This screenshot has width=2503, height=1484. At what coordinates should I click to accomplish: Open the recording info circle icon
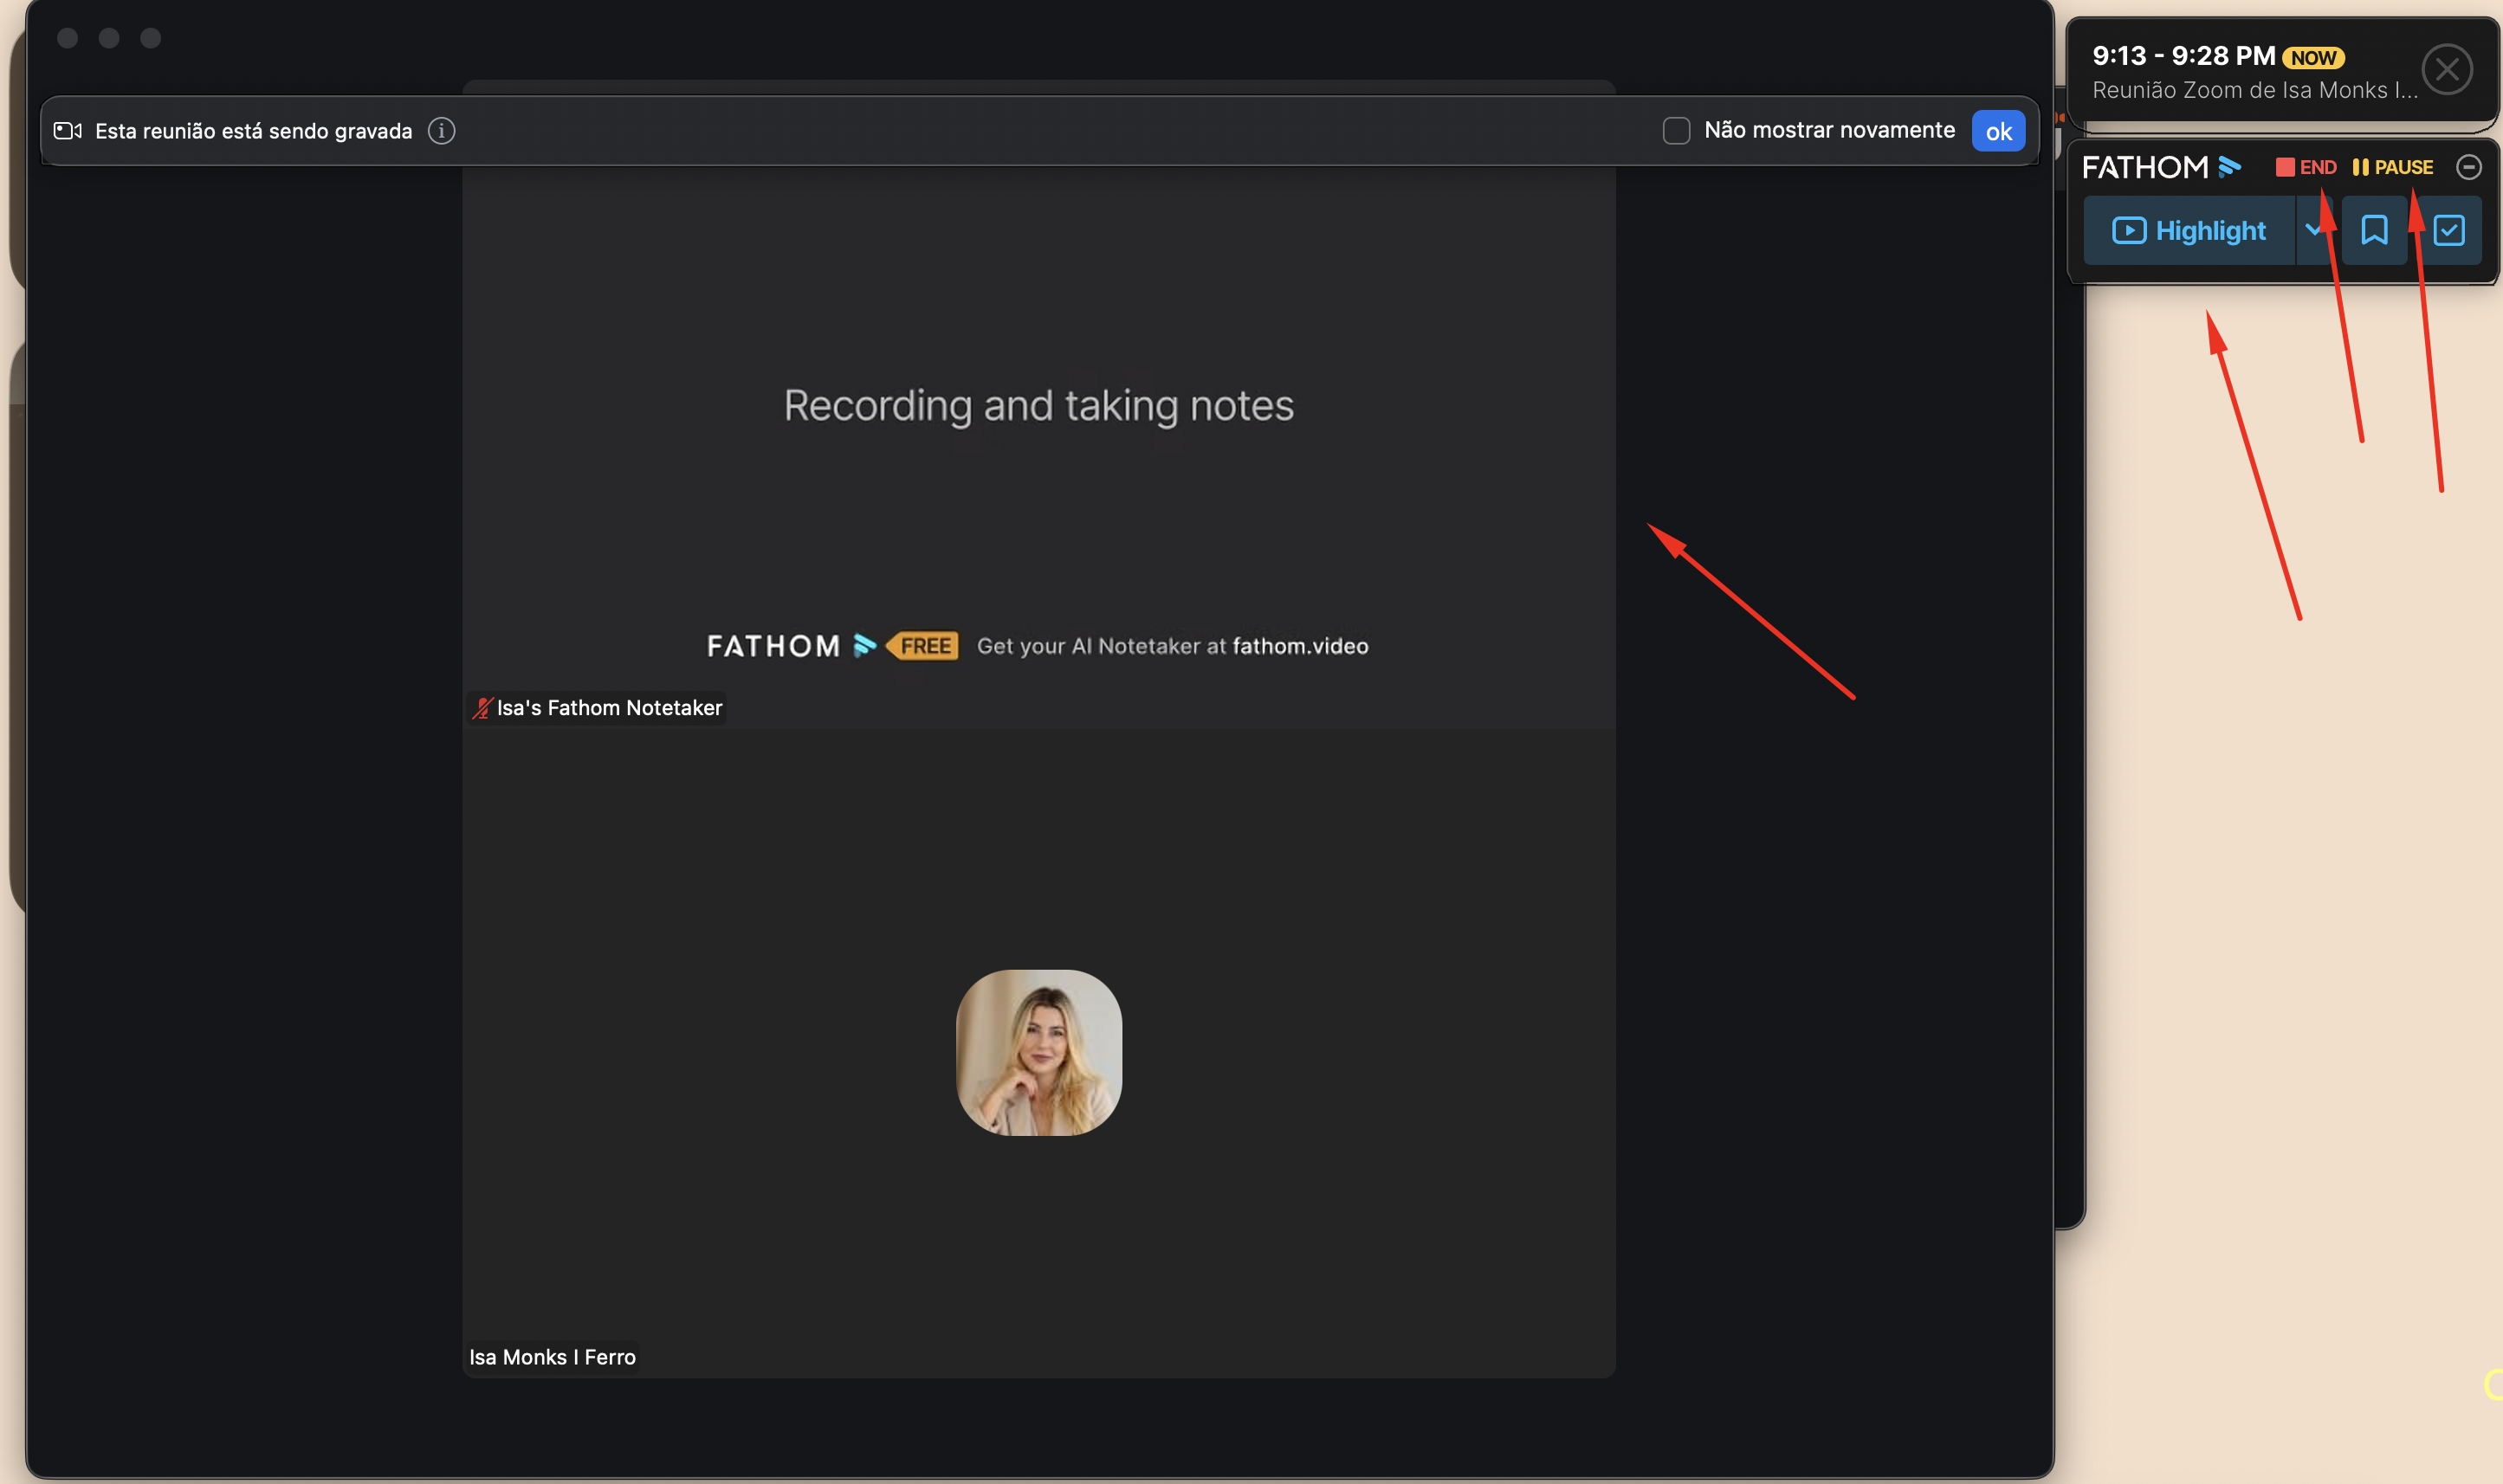(441, 131)
